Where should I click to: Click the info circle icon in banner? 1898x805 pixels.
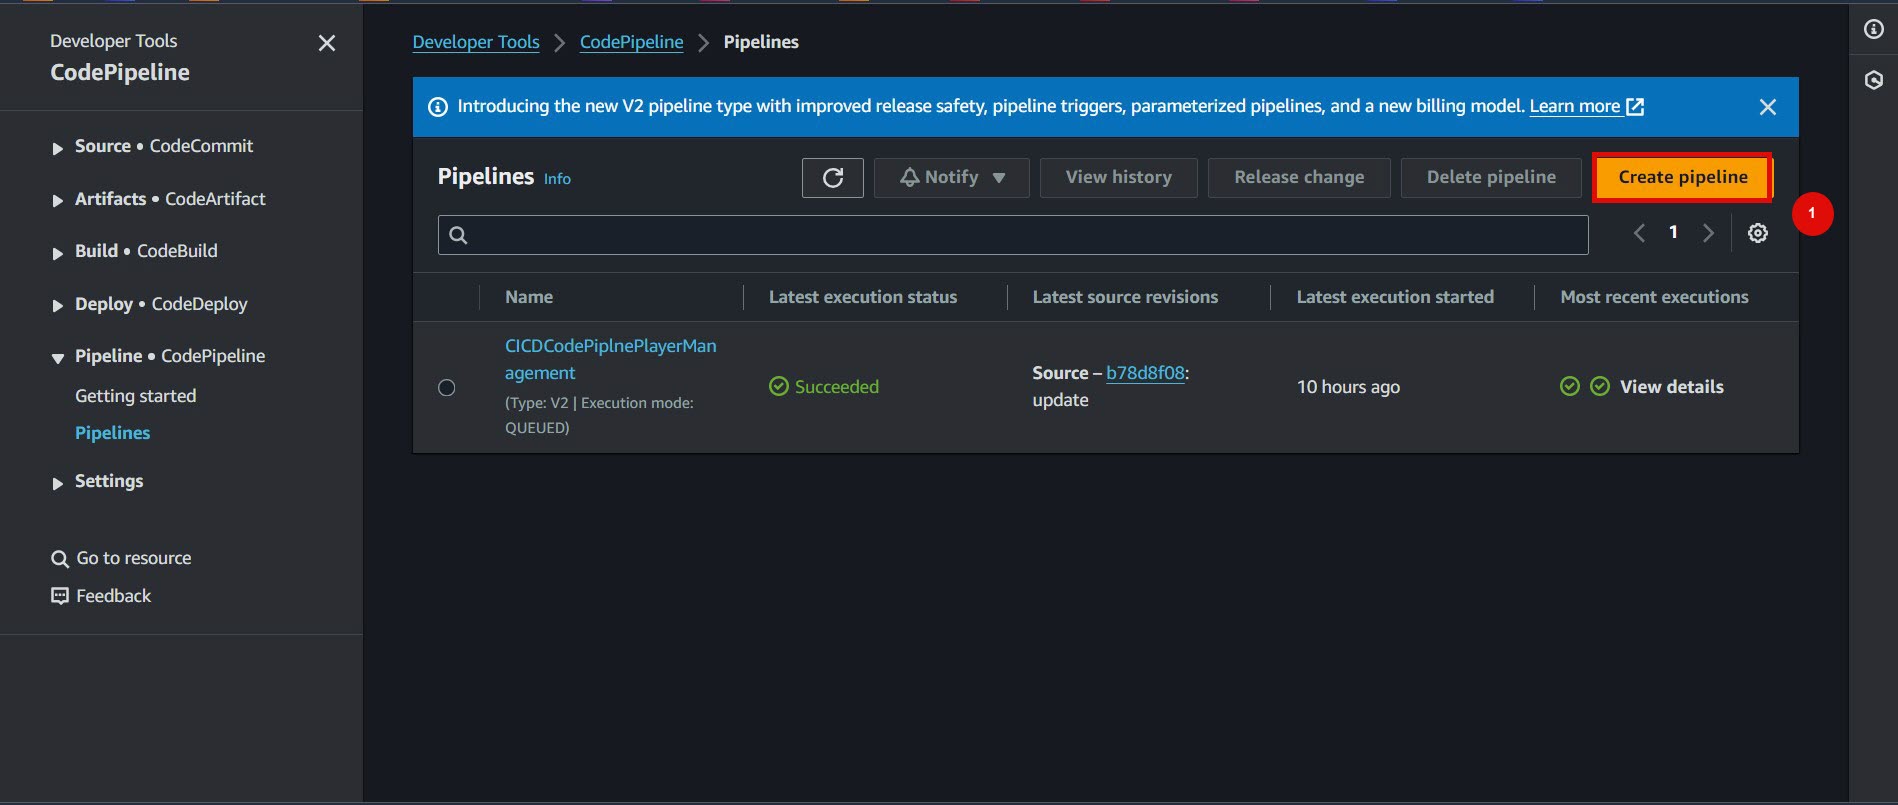click(438, 107)
